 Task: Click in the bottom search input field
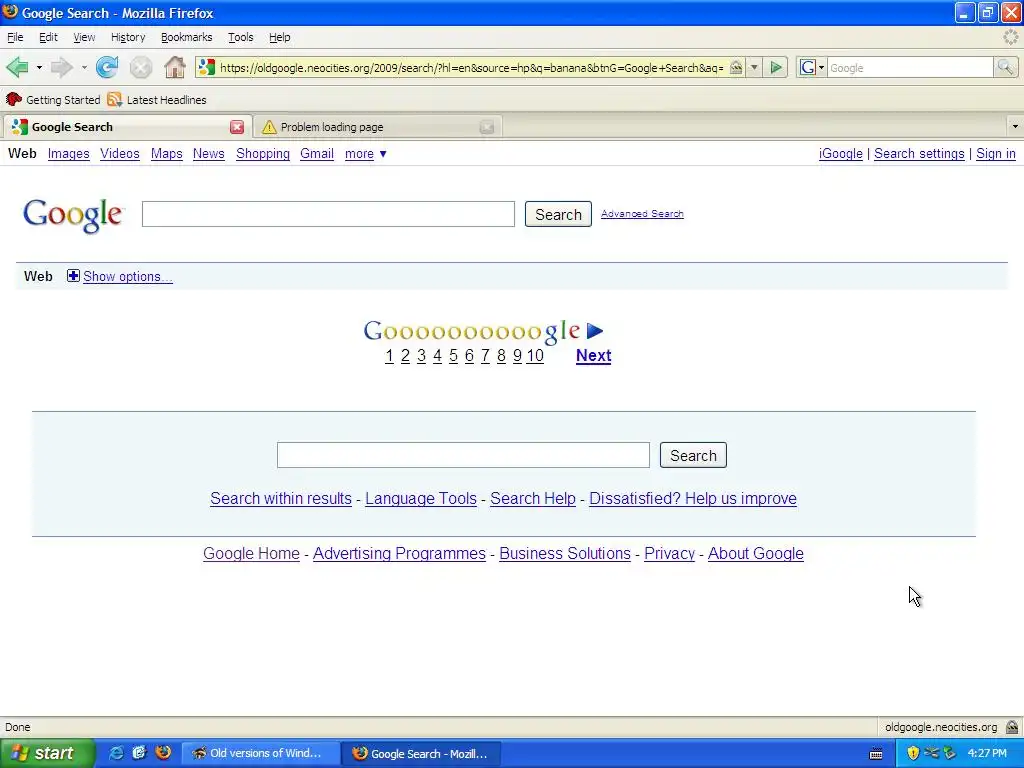(x=463, y=455)
